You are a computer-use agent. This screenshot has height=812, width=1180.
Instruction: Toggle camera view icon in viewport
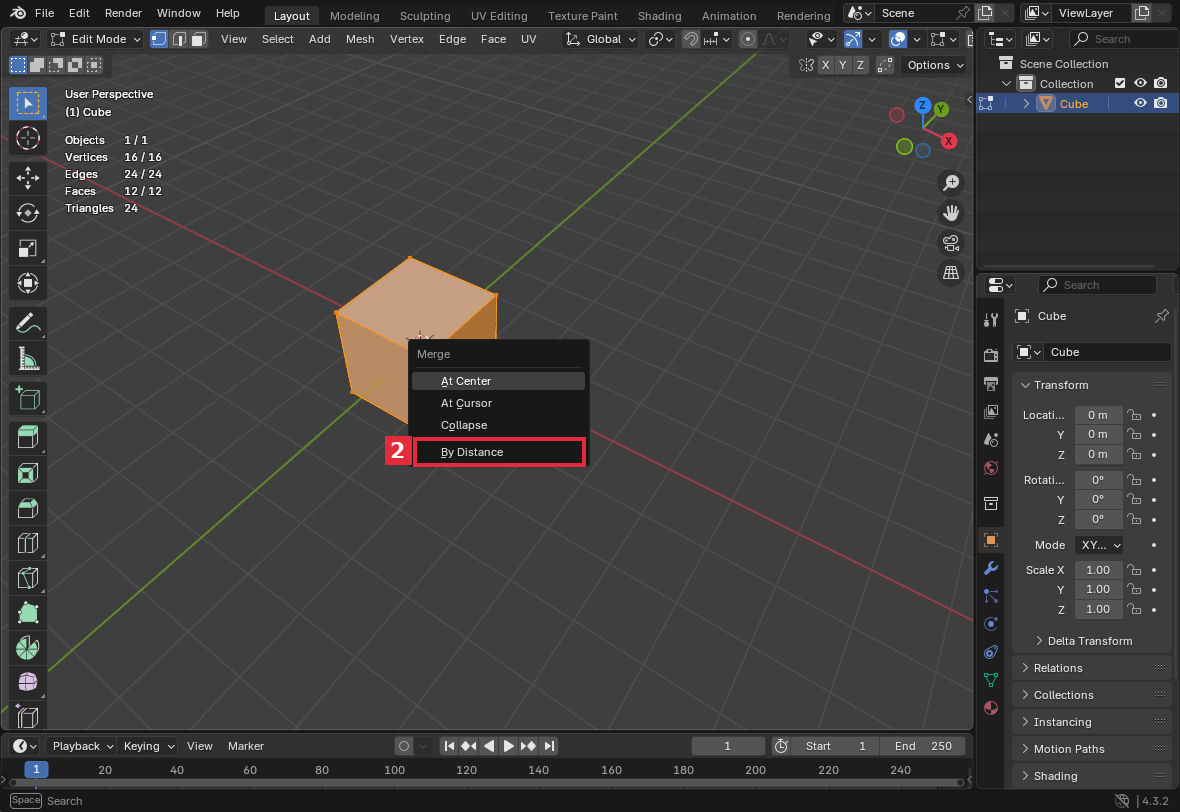tap(951, 243)
